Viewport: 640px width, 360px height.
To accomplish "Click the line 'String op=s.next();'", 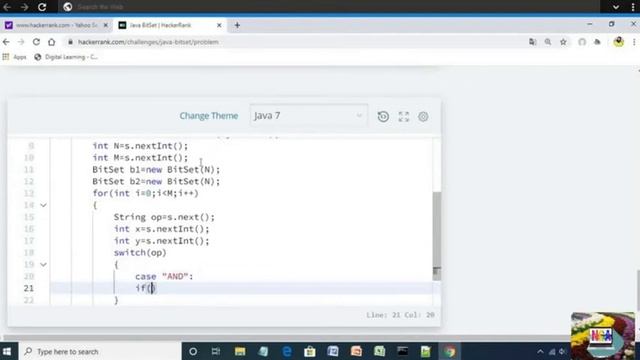I will pyautogui.click(x=164, y=217).
